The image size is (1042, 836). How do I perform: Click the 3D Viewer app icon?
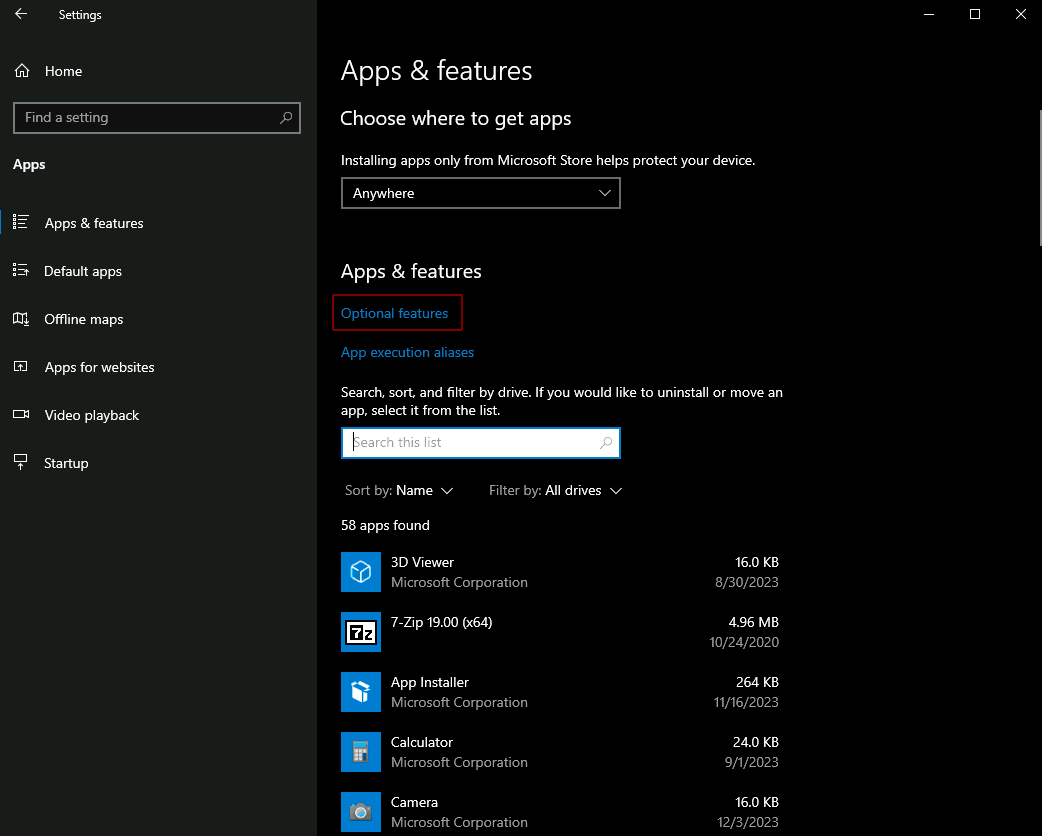click(361, 572)
